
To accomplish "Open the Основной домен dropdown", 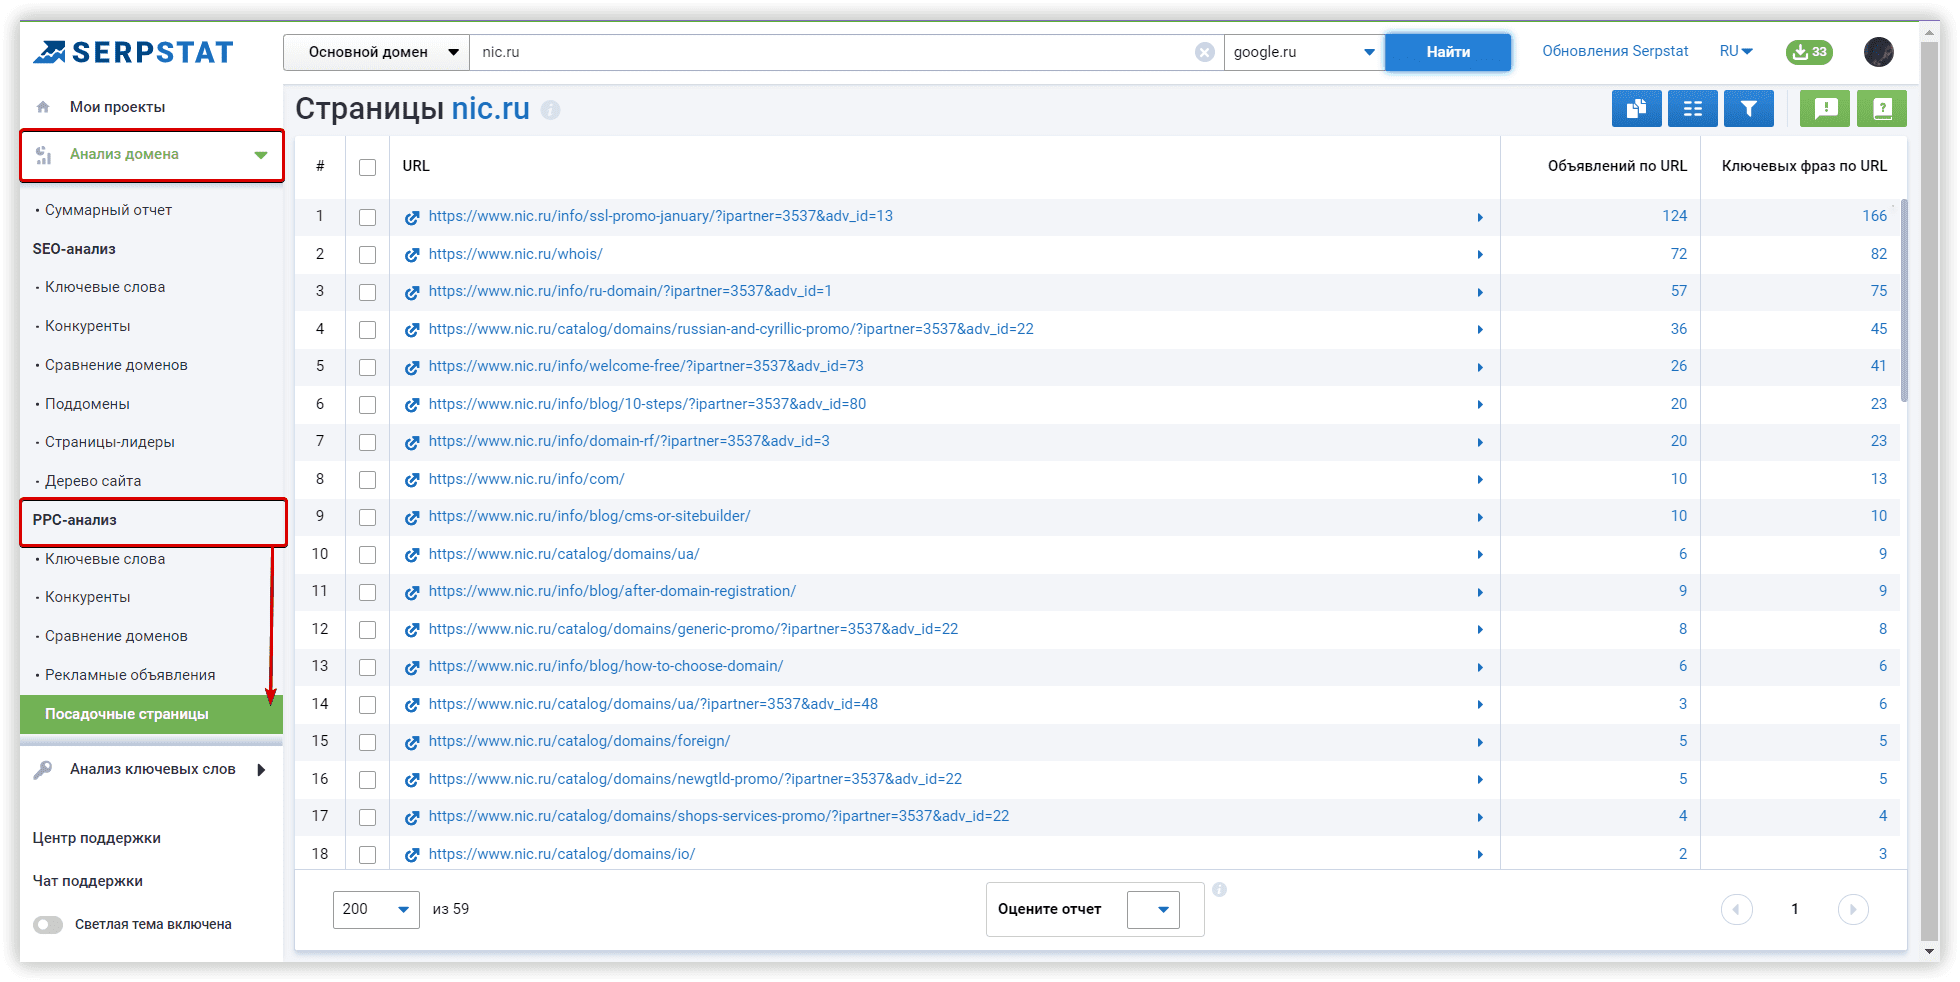I will point(377,52).
